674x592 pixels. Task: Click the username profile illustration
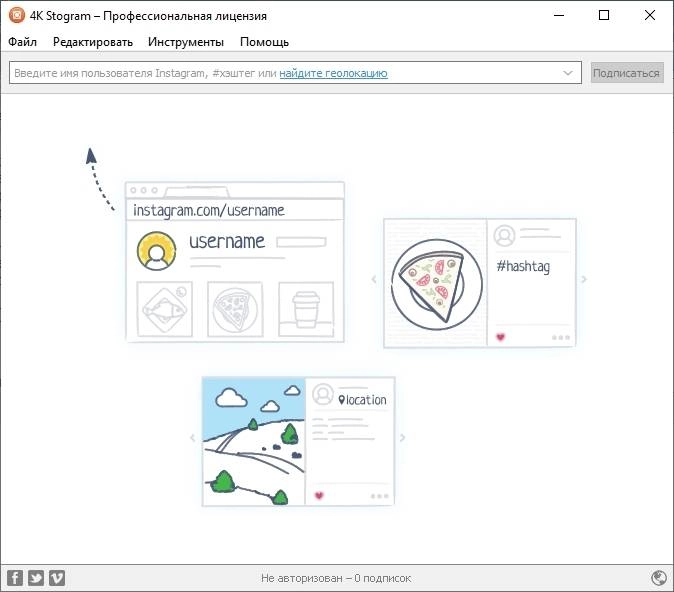pyautogui.click(x=235, y=262)
